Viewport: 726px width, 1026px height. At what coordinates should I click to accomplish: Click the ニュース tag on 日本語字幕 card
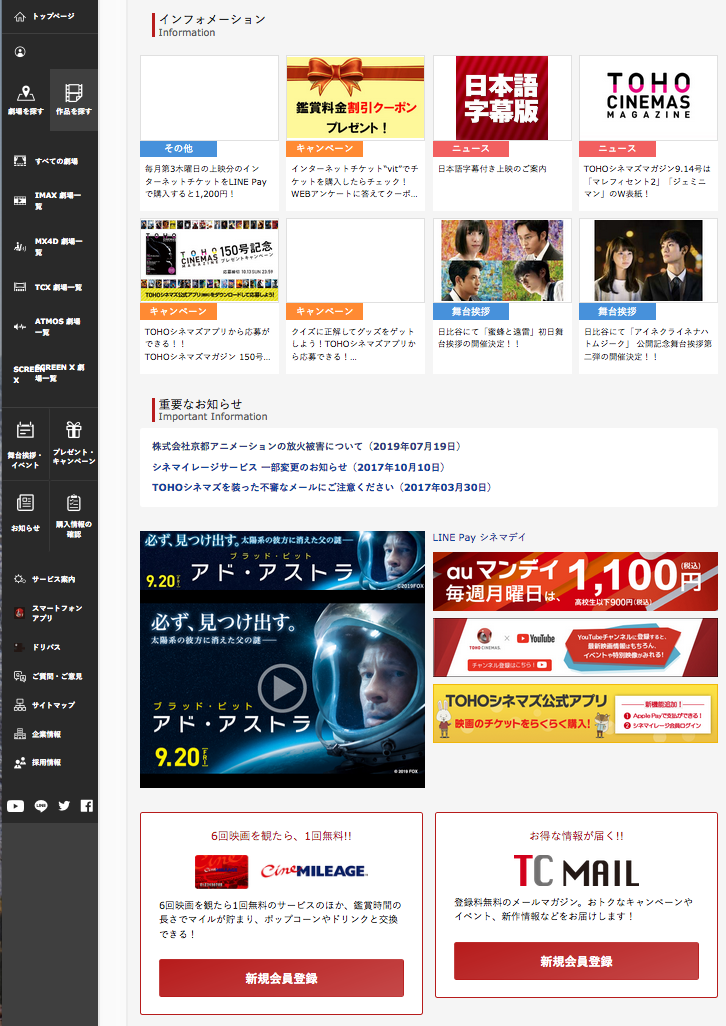pos(471,149)
